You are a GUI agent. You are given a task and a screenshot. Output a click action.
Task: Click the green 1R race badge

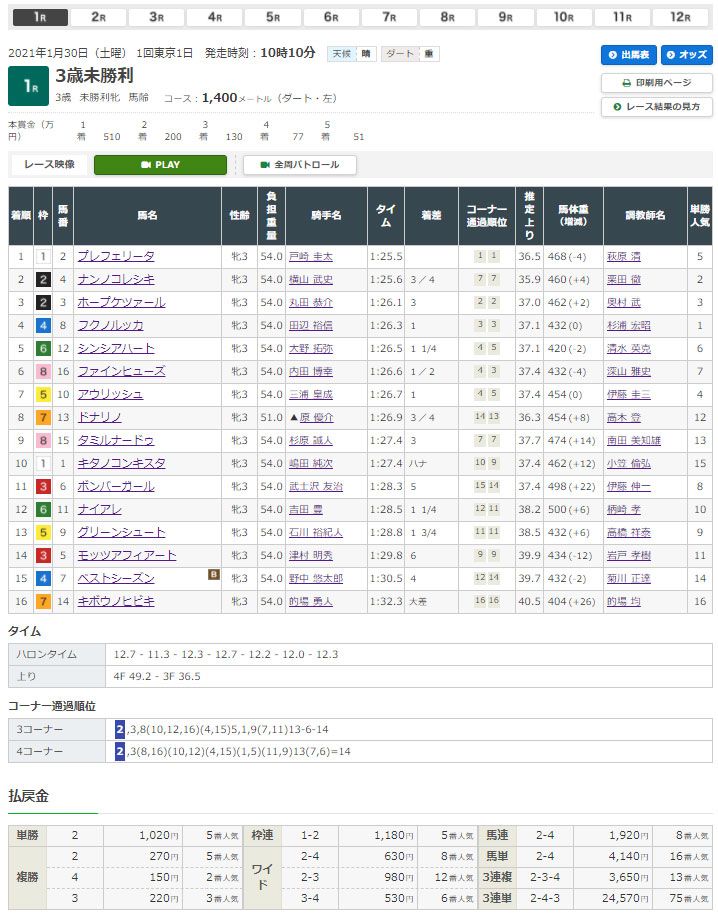coord(28,86)
